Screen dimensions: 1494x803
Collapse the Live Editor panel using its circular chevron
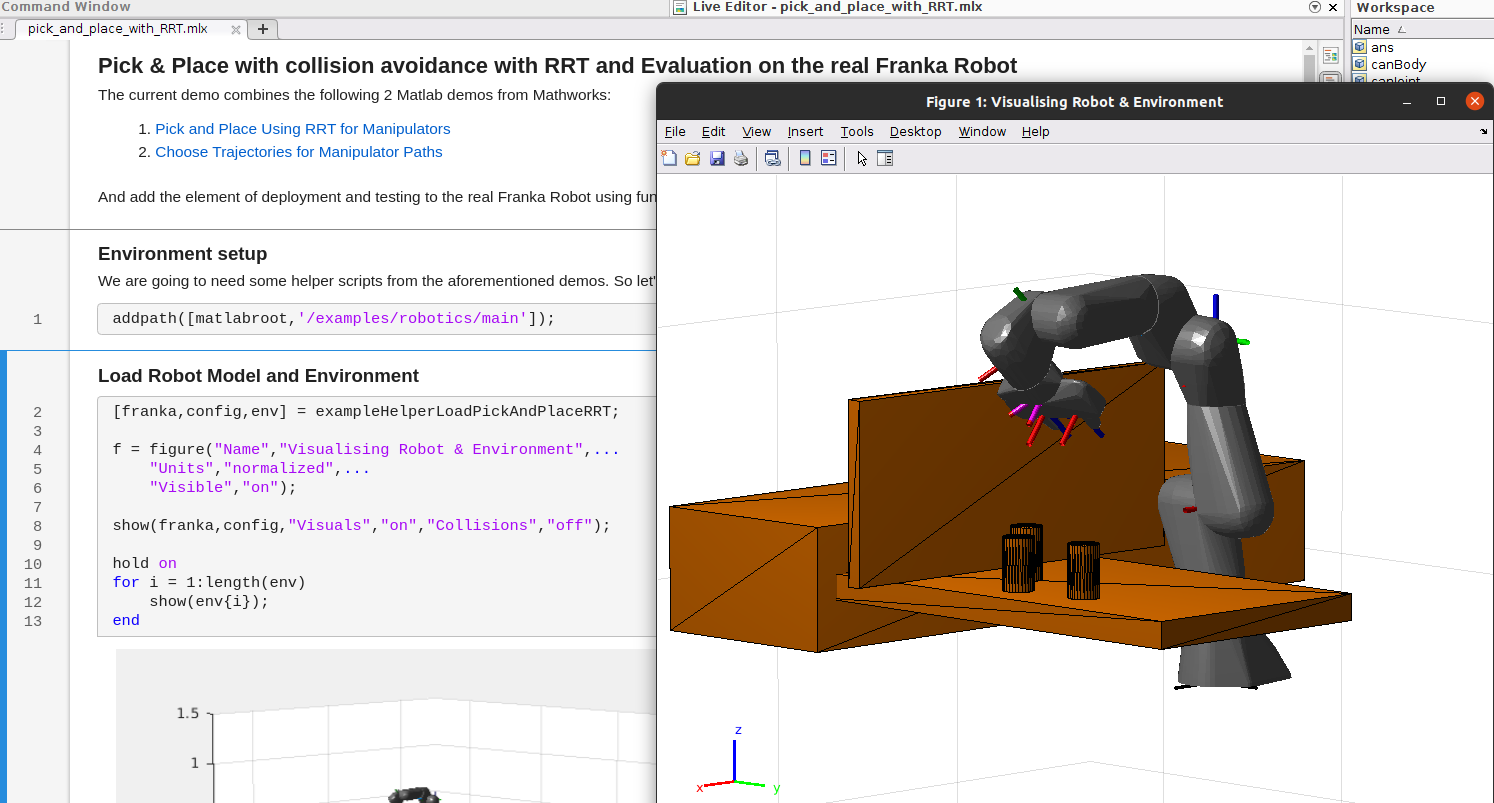pos(1315,7)
